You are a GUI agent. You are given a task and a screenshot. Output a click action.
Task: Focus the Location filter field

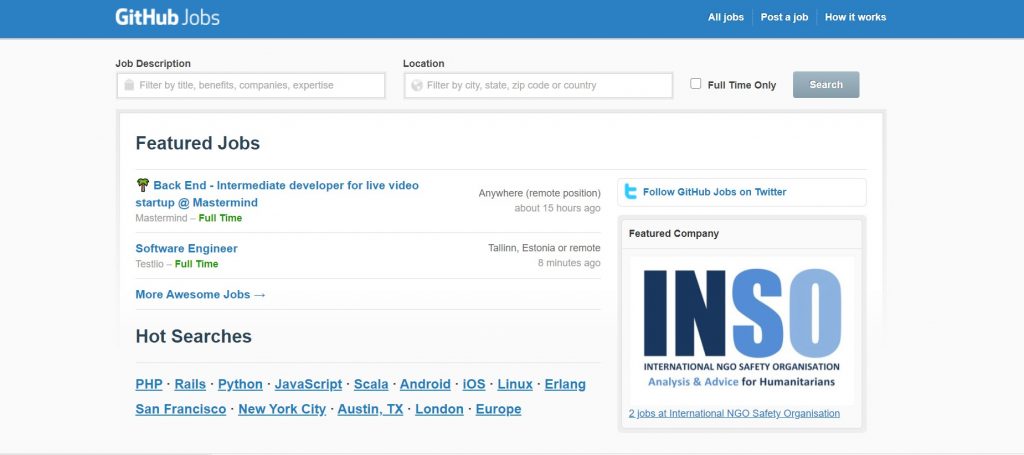pyautogui.click(x=538, y=86)
